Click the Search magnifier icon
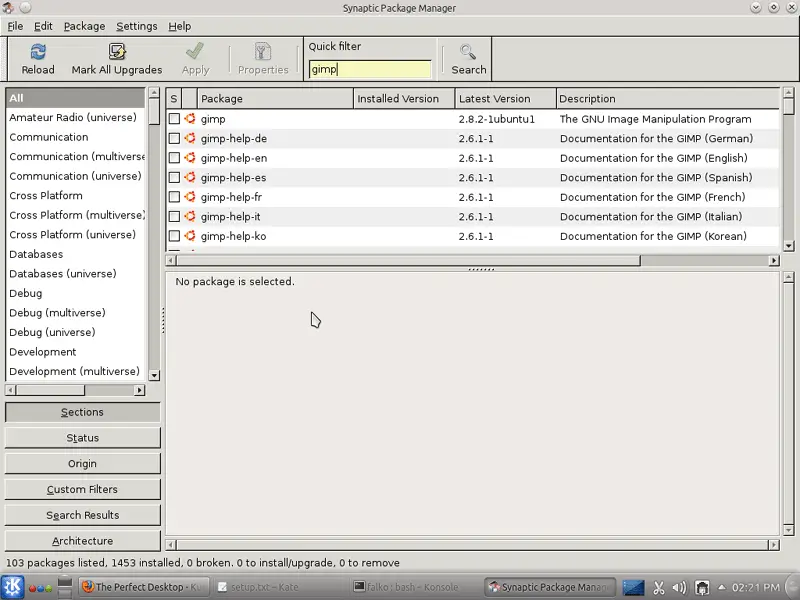This screenshot has width=800, height=600. pyautogui.click(x=468, y=52)
